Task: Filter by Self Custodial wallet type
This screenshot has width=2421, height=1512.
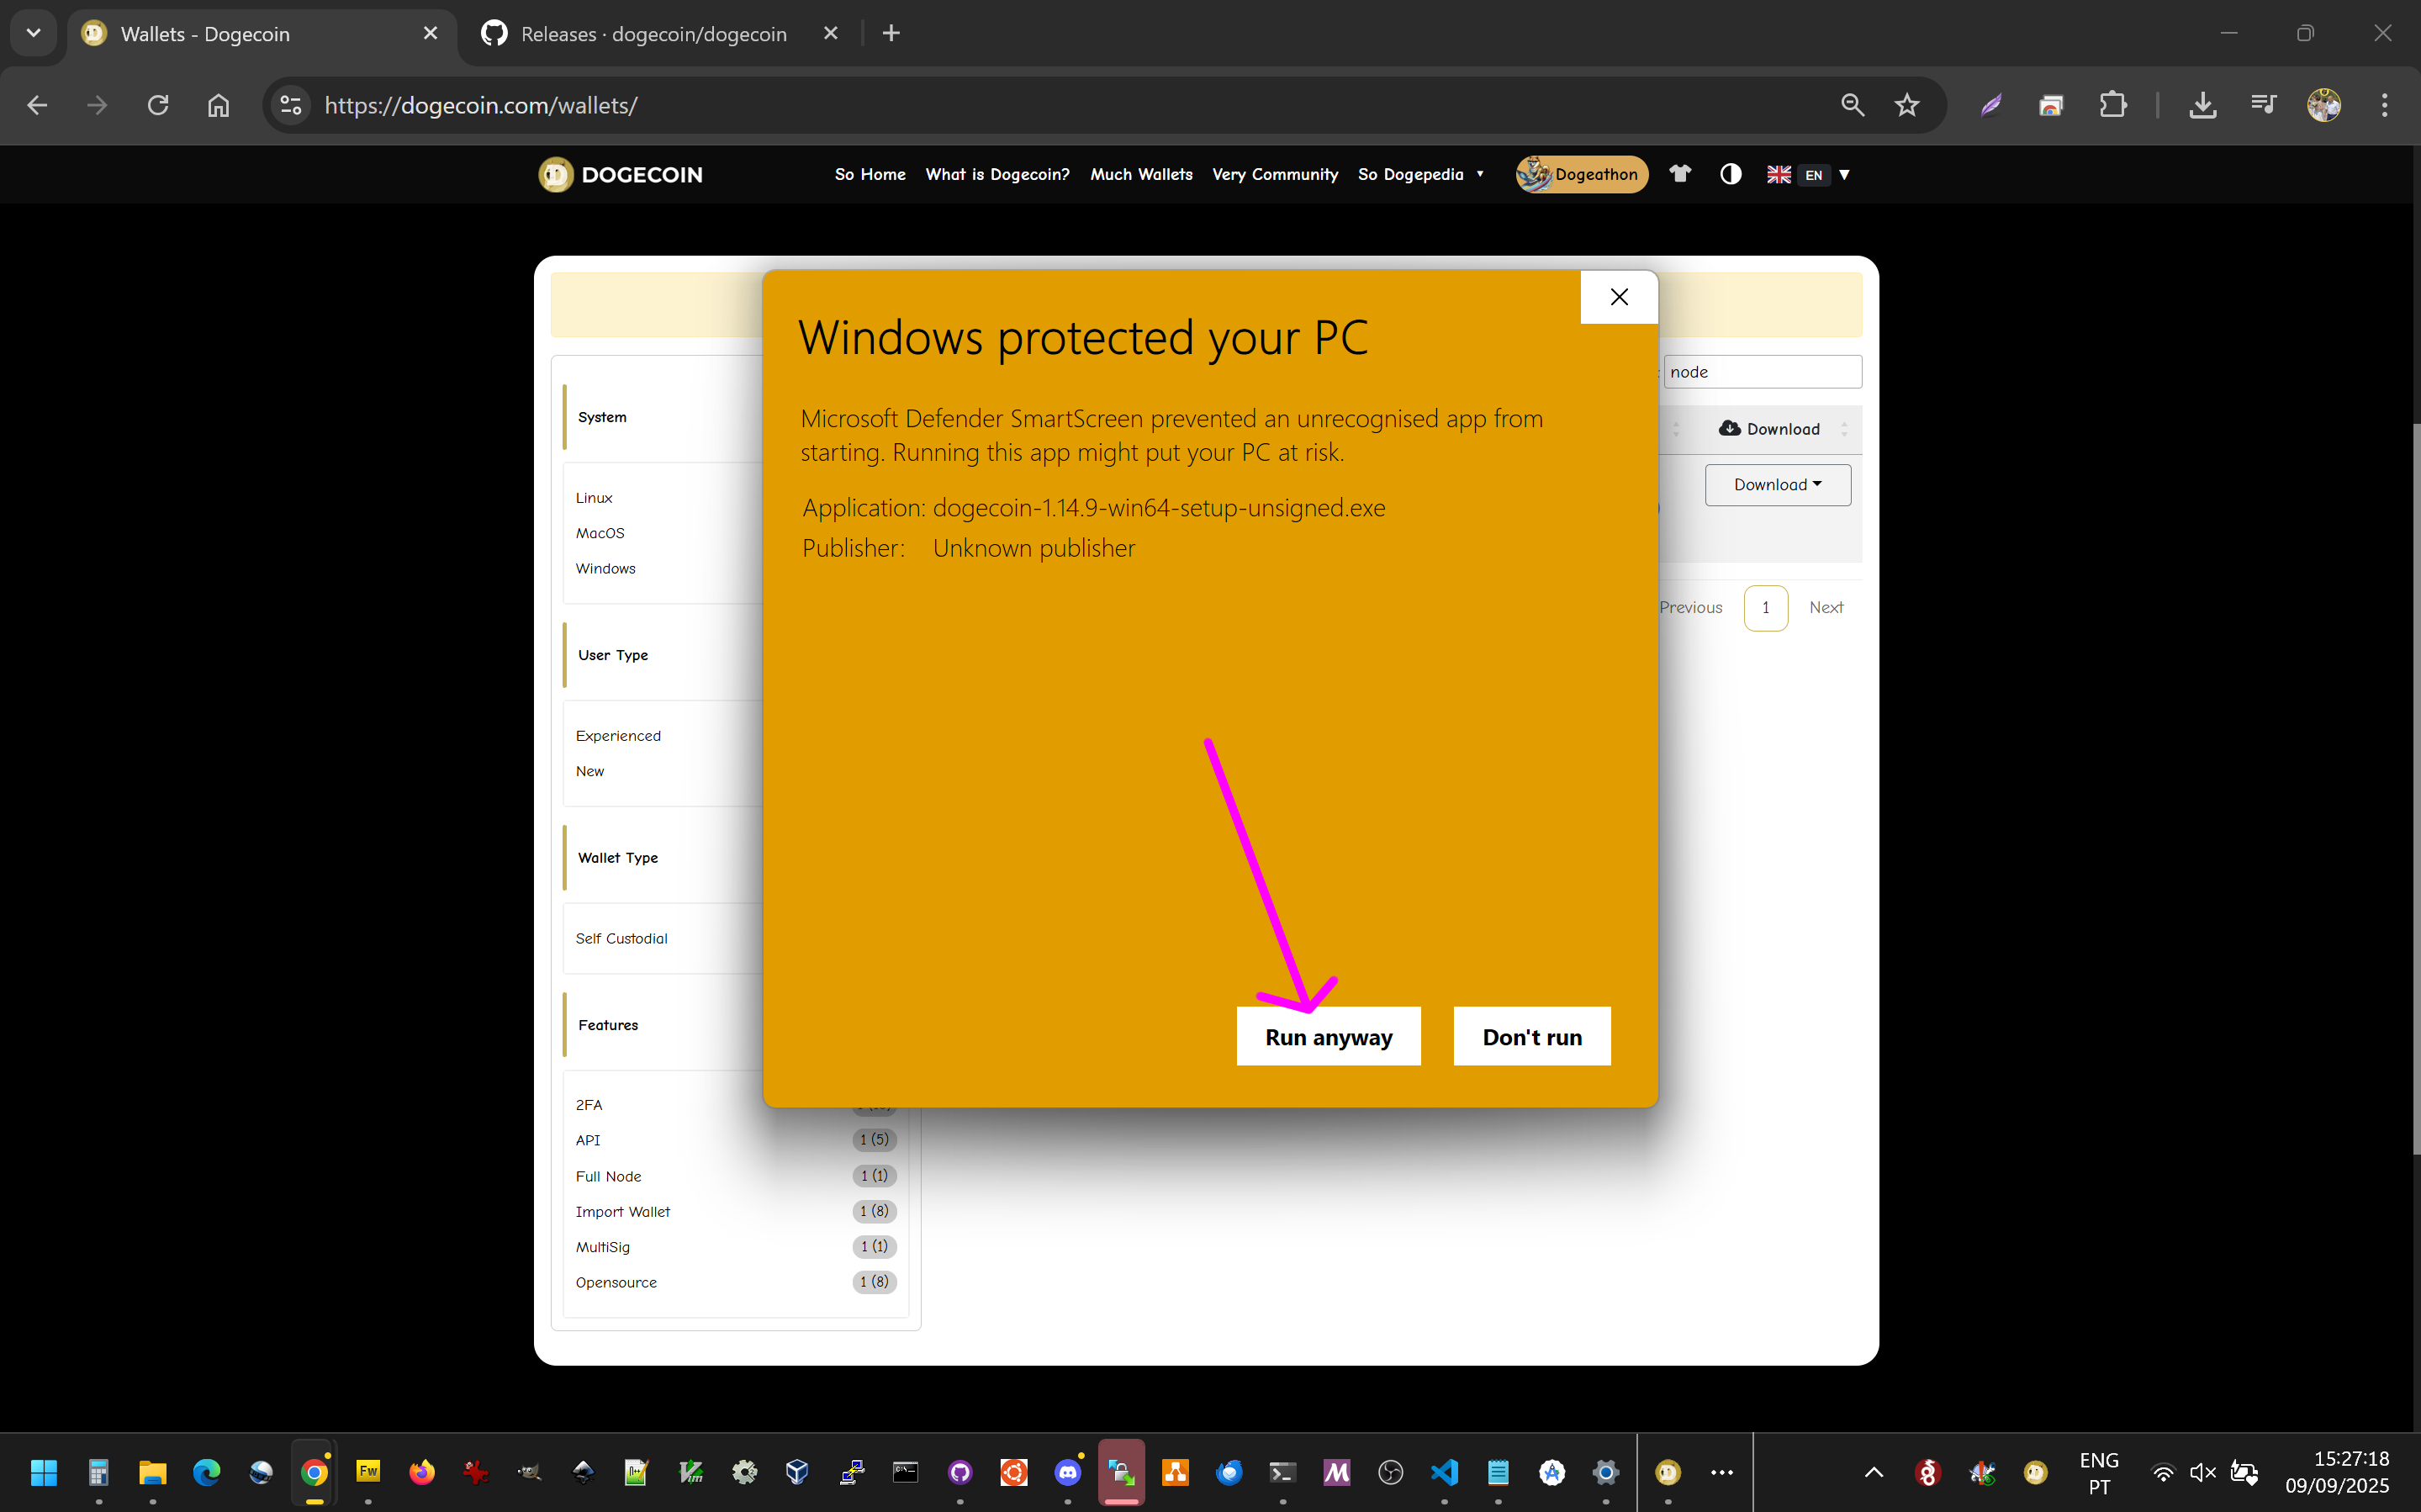Action: [621, 938]
